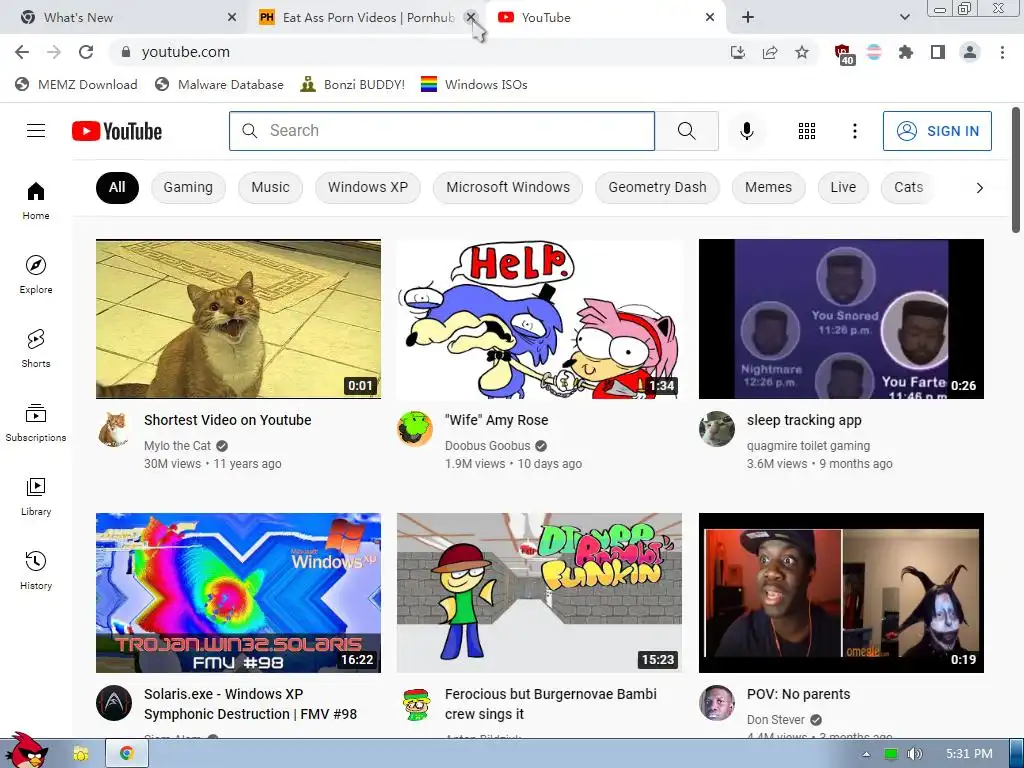Viewport: 1024px width, 768px height.
Task: Select the Microsoft Windows chip
Action: point(508,187)
